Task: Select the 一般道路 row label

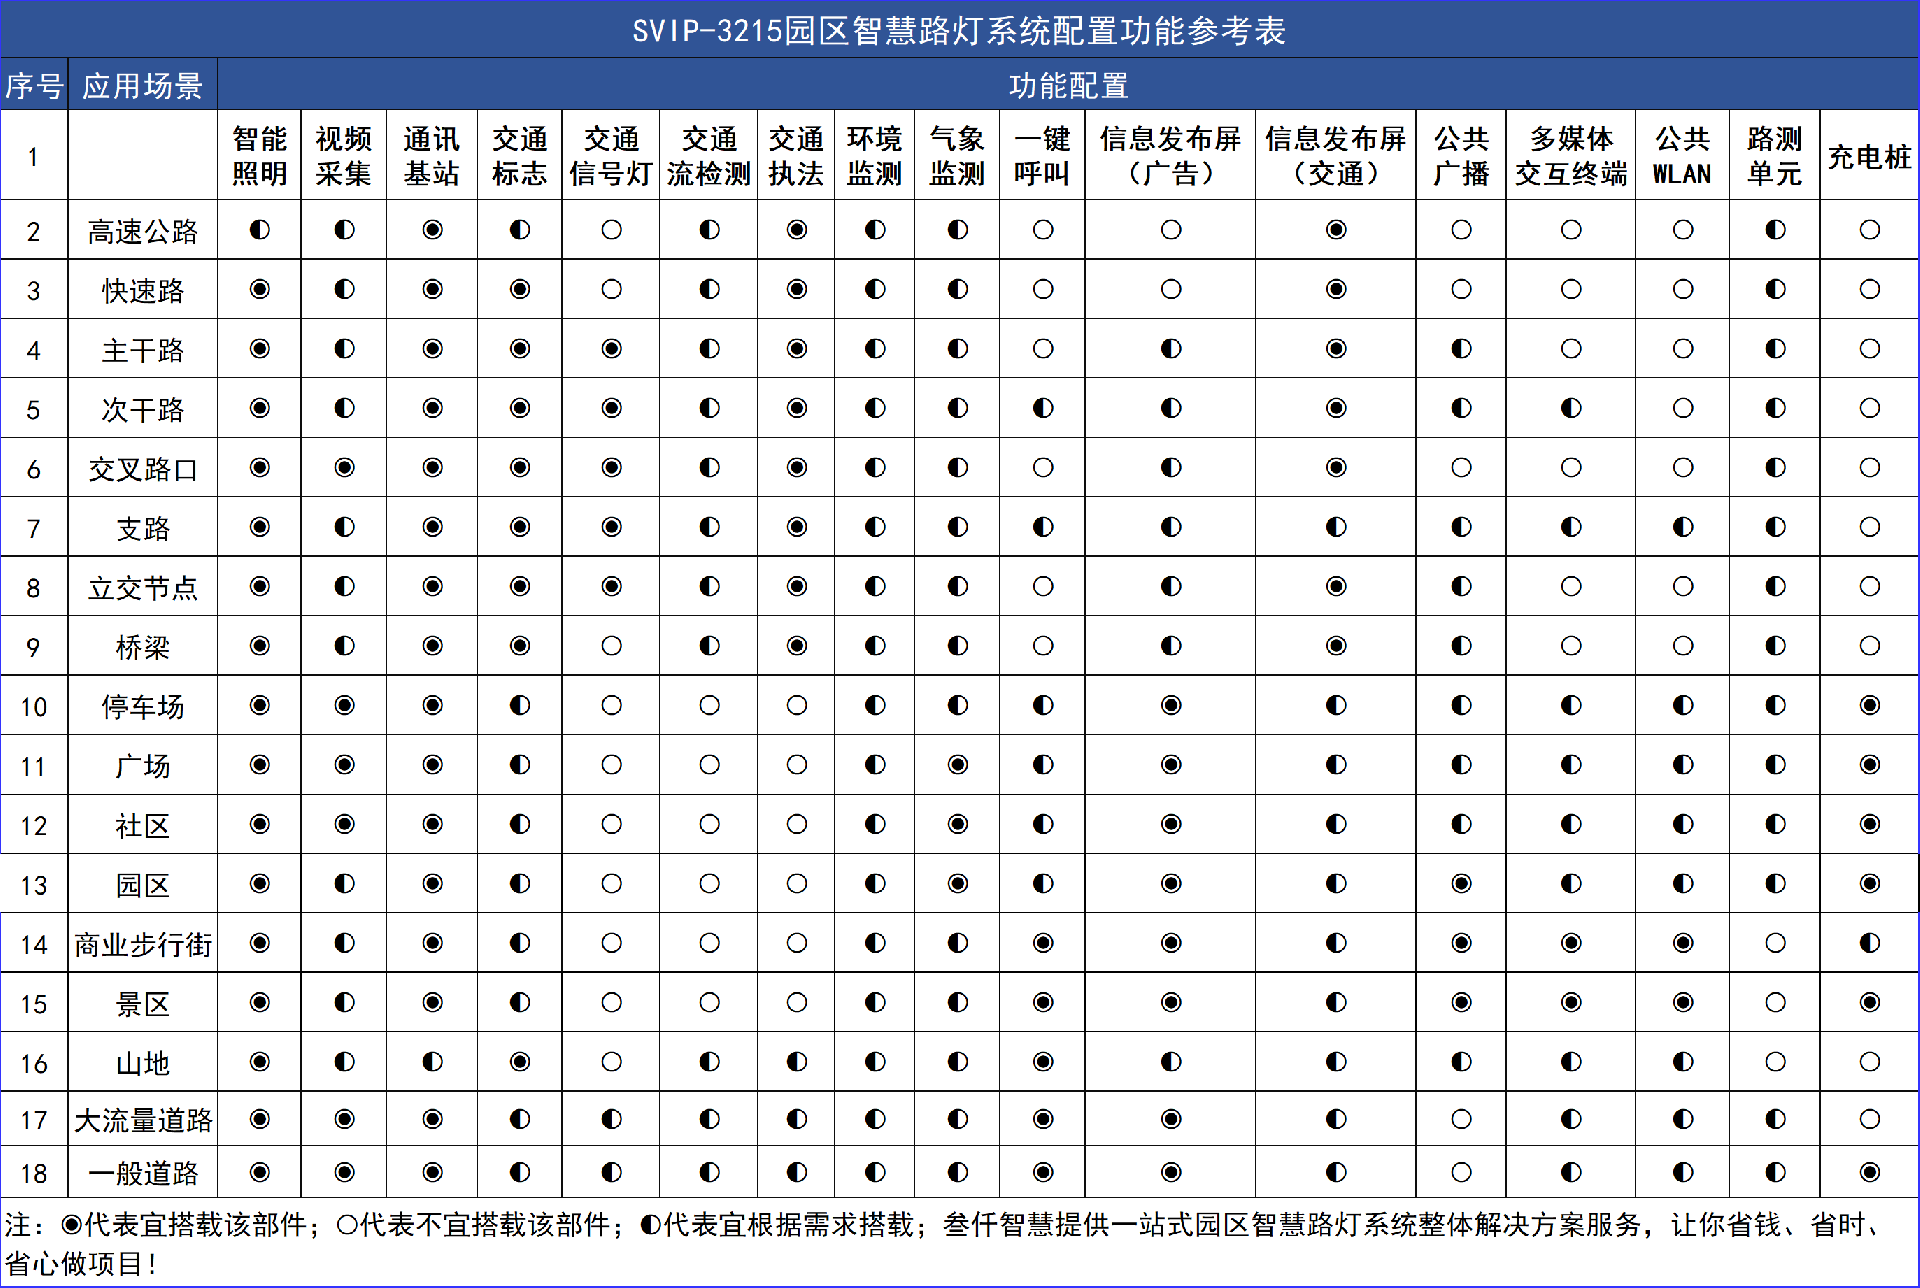Action: [143, 1173]
